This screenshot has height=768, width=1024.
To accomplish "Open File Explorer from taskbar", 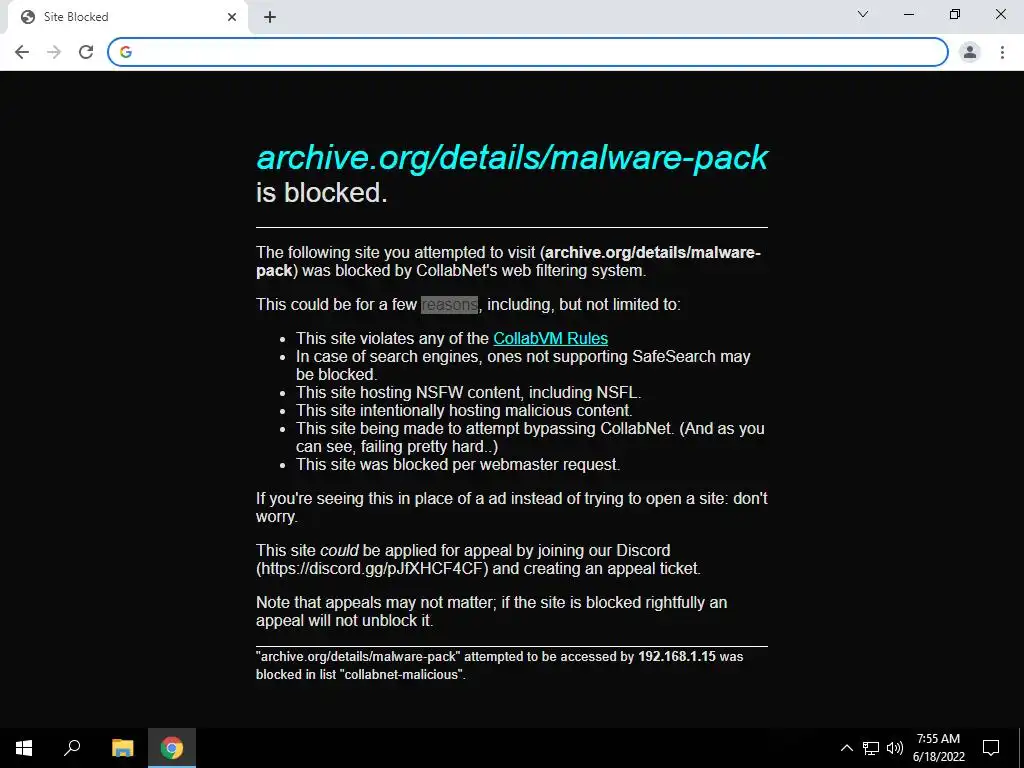I will tap(122, 748).
